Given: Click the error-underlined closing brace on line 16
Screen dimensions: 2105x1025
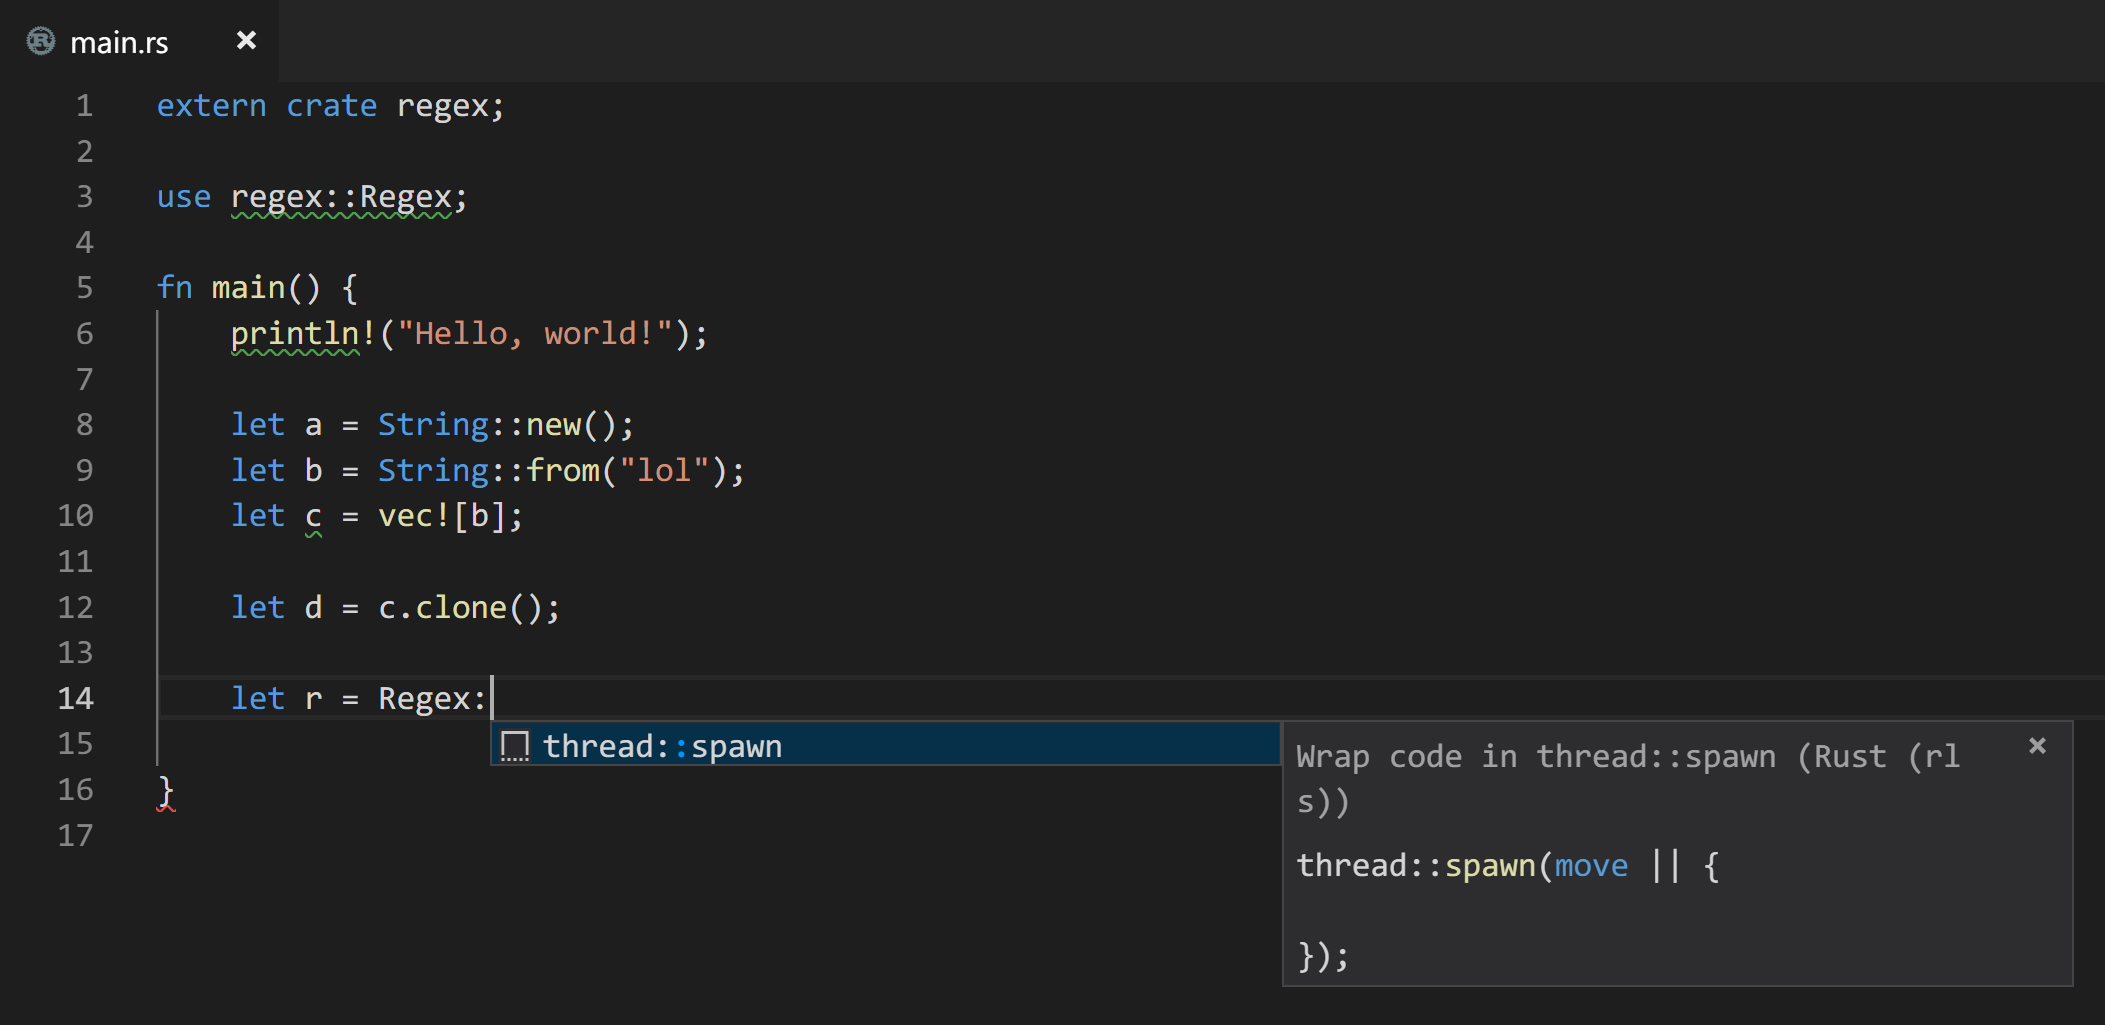Looking at the screenshot, I should click(166, 791).
